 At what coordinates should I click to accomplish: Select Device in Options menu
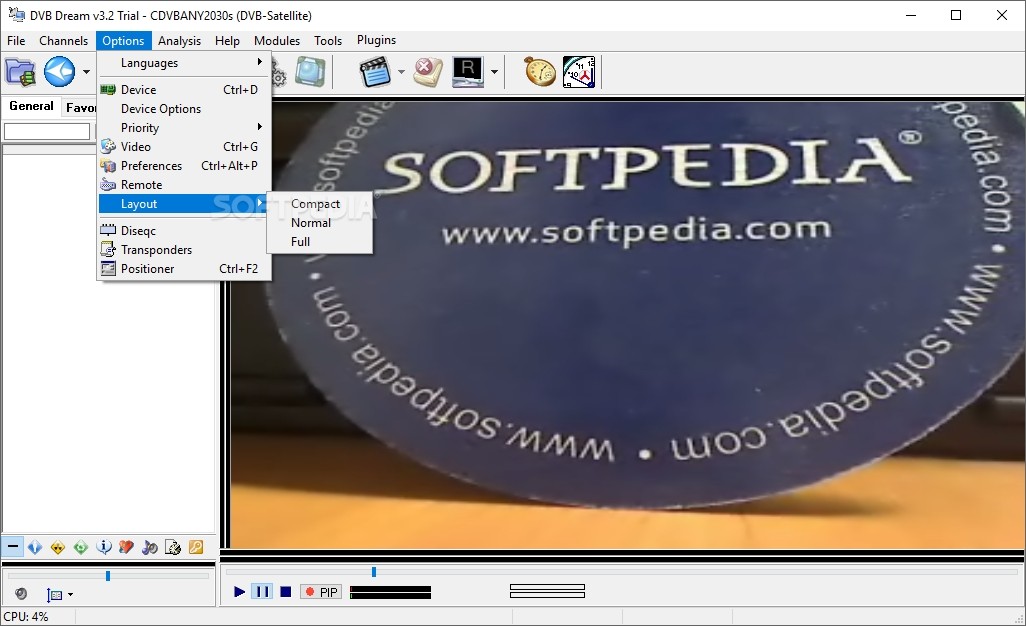(184, 90)
